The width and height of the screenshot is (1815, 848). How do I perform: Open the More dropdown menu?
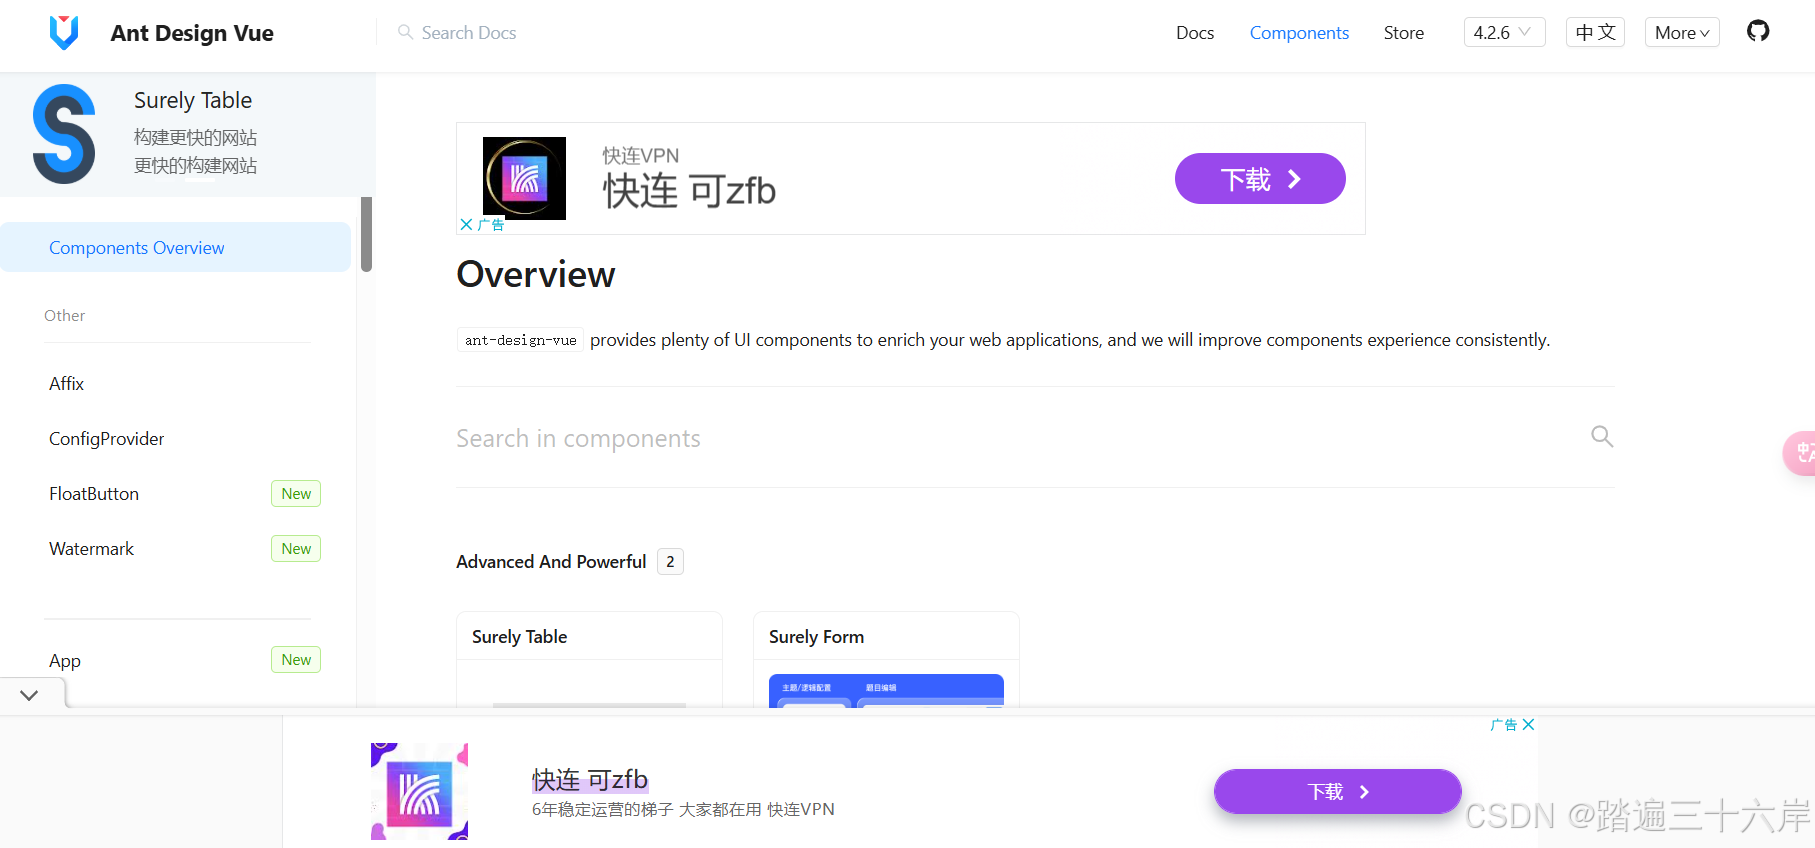tap(1682, 32)
